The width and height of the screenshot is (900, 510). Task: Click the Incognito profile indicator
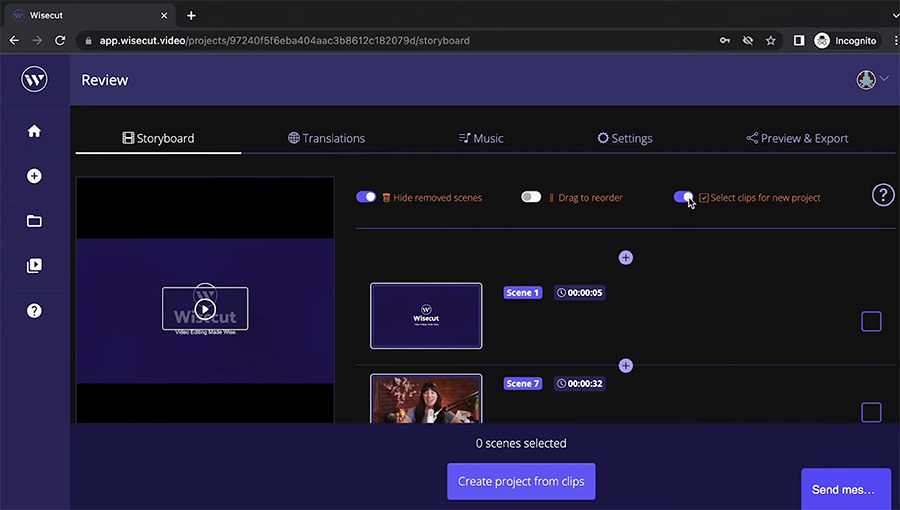tap(847, 41)
